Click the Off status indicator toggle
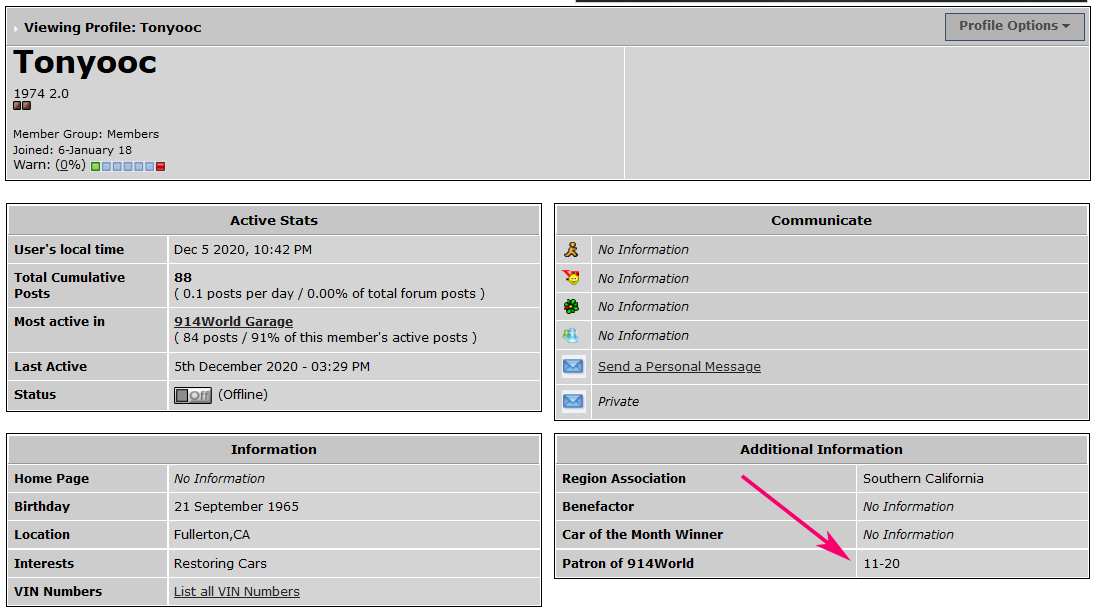 coord(193,395)
